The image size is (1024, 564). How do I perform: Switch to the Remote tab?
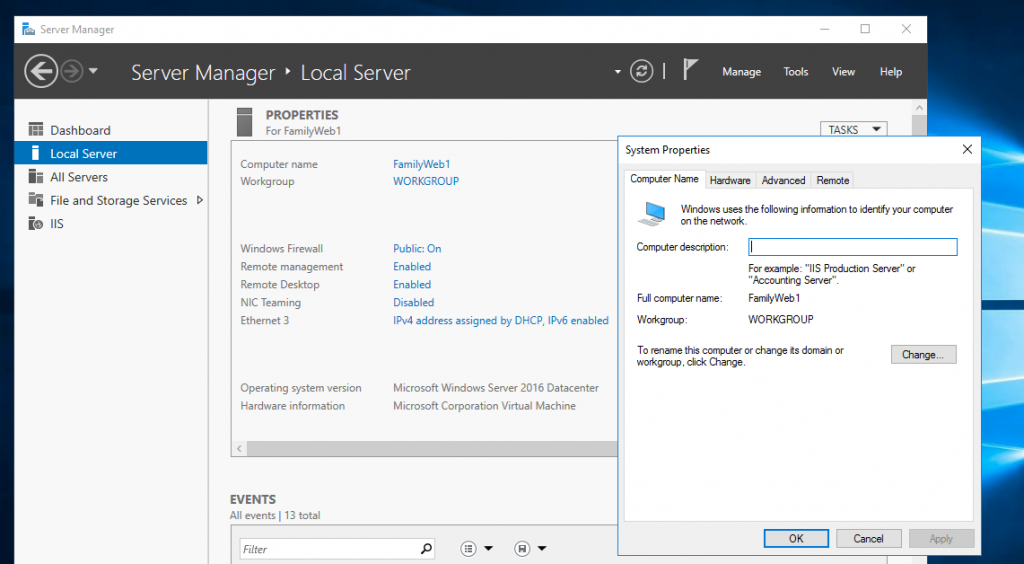tap(833, 180)
